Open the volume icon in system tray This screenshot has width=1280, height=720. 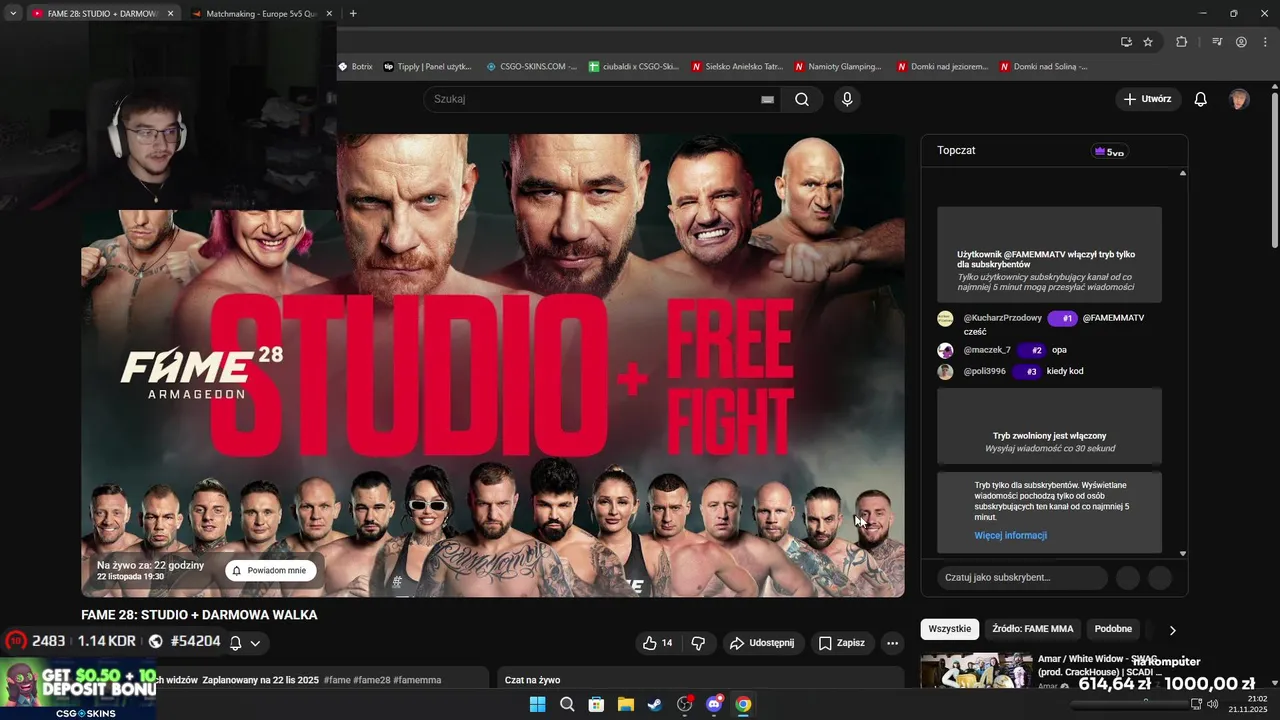pos(1212,704)
